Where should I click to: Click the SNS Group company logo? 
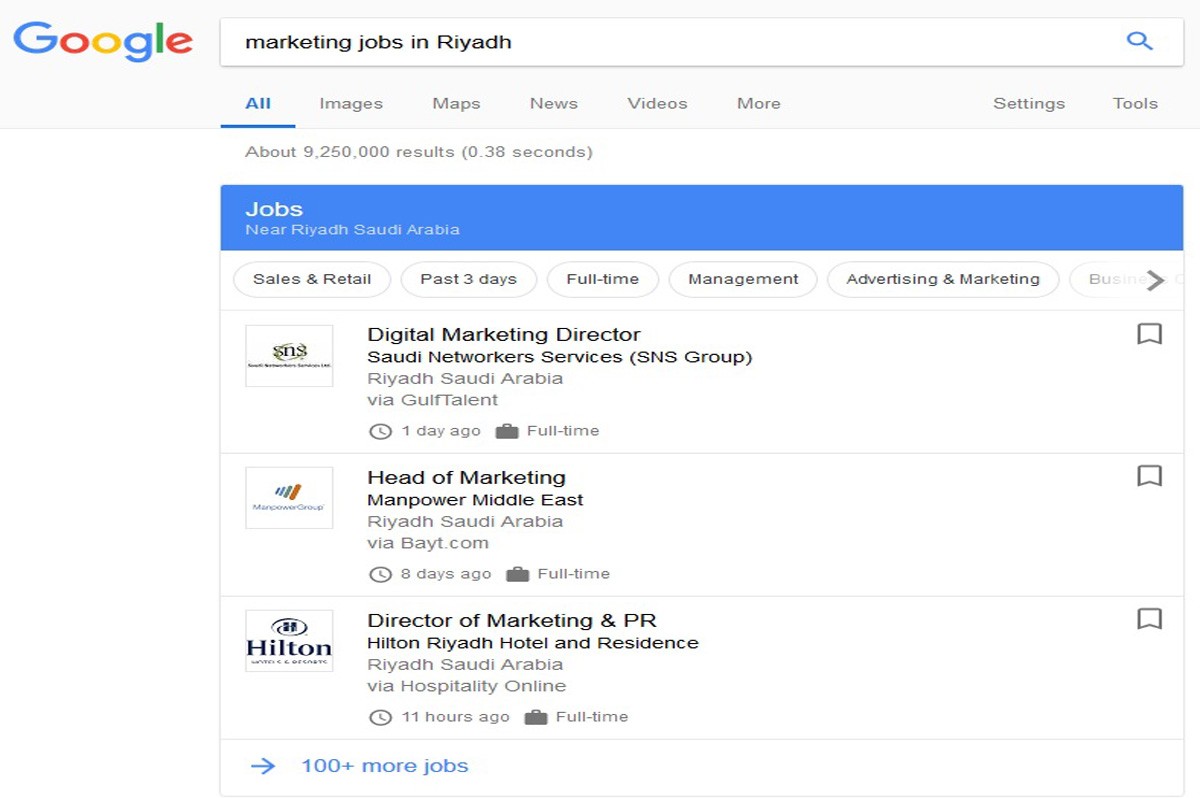tap(289, 356)
